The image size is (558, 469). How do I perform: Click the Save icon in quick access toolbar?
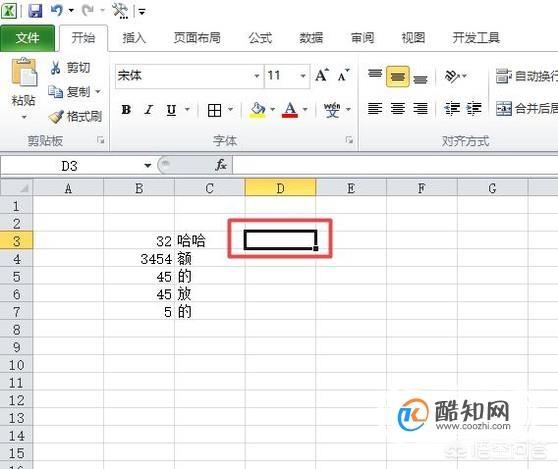35,11
